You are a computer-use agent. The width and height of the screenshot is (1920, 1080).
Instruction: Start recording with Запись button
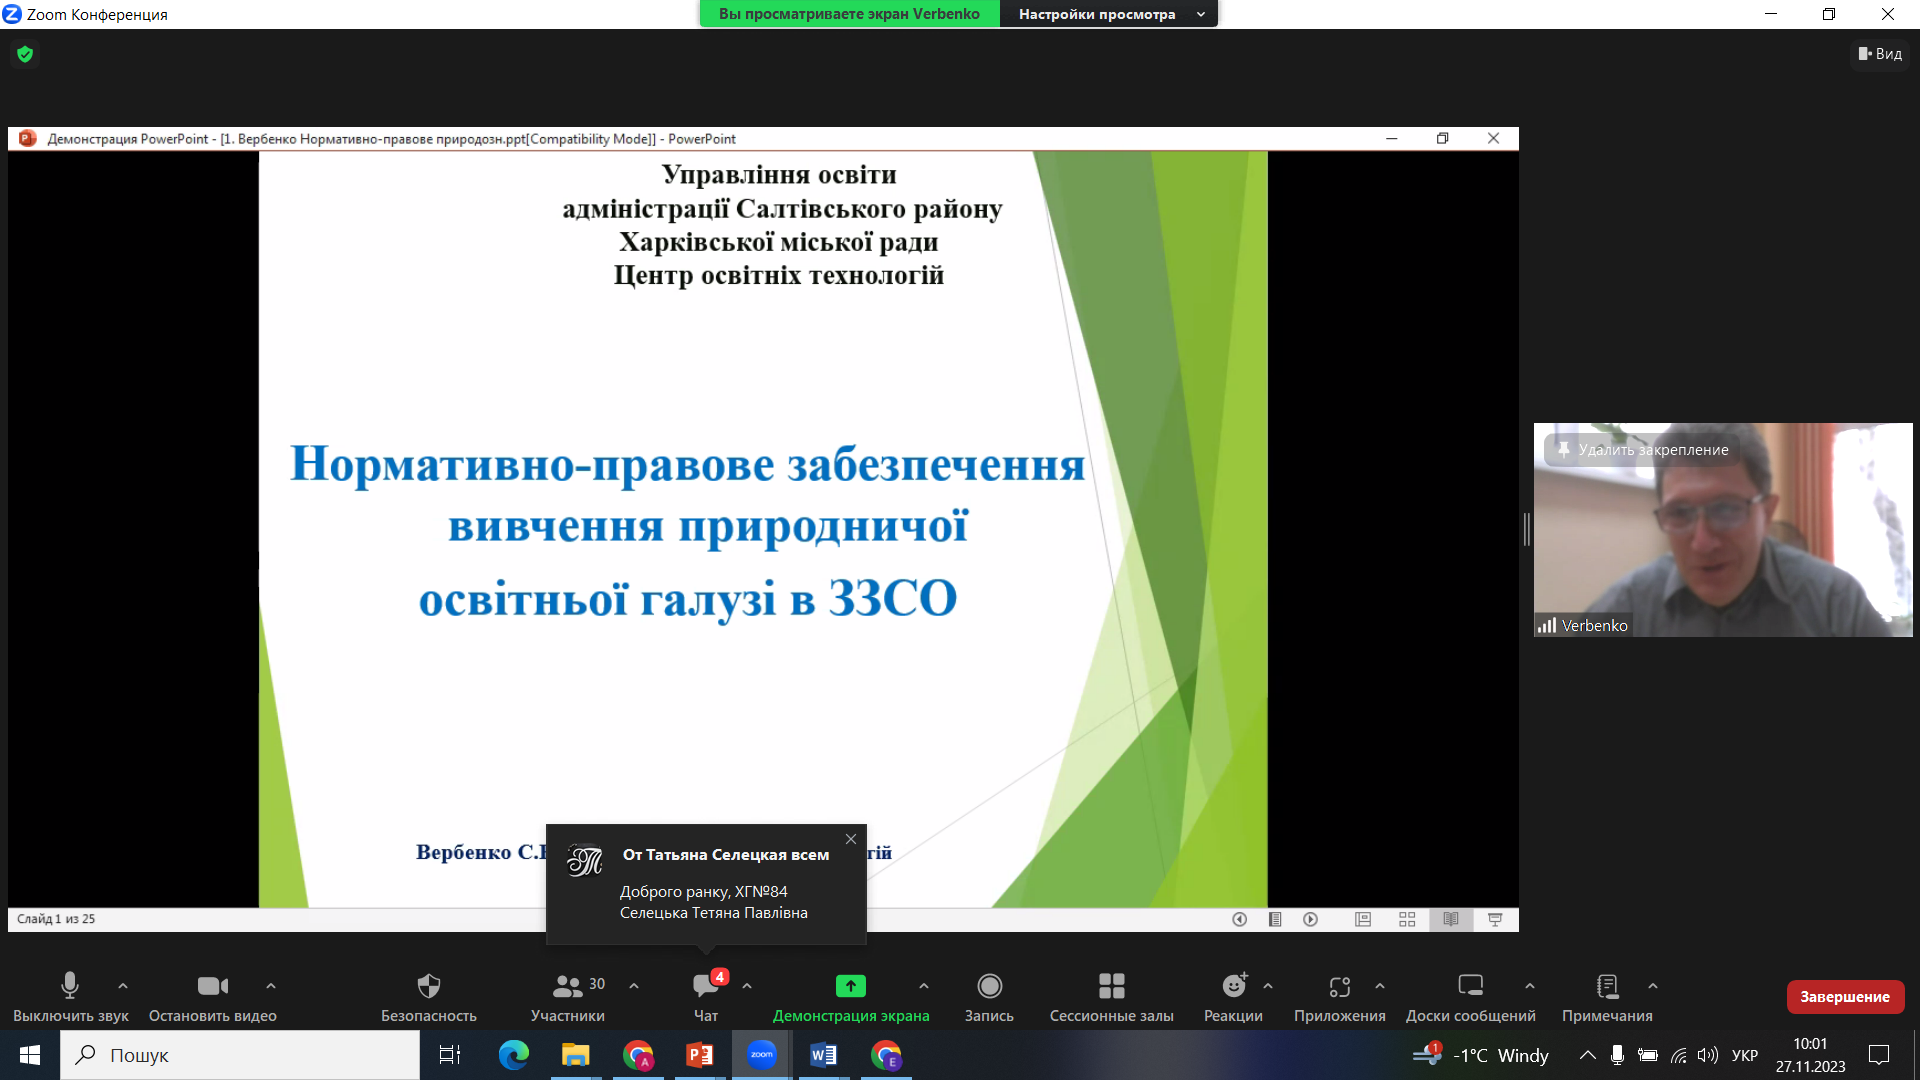click(989, 987)
